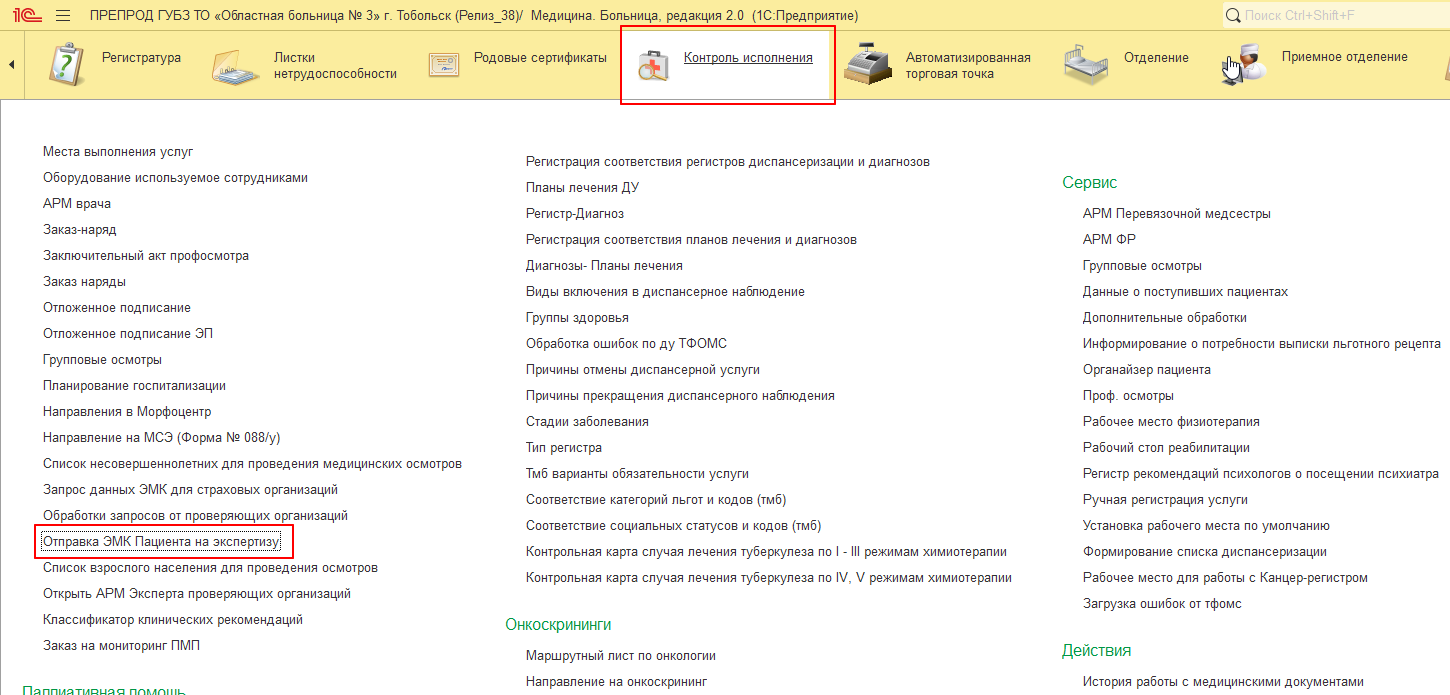Open Отправка ЭМК Пациента на экспертизу
Viewport: 1450px width, 695px height.
pyautogui.click(x=162, y=542)
